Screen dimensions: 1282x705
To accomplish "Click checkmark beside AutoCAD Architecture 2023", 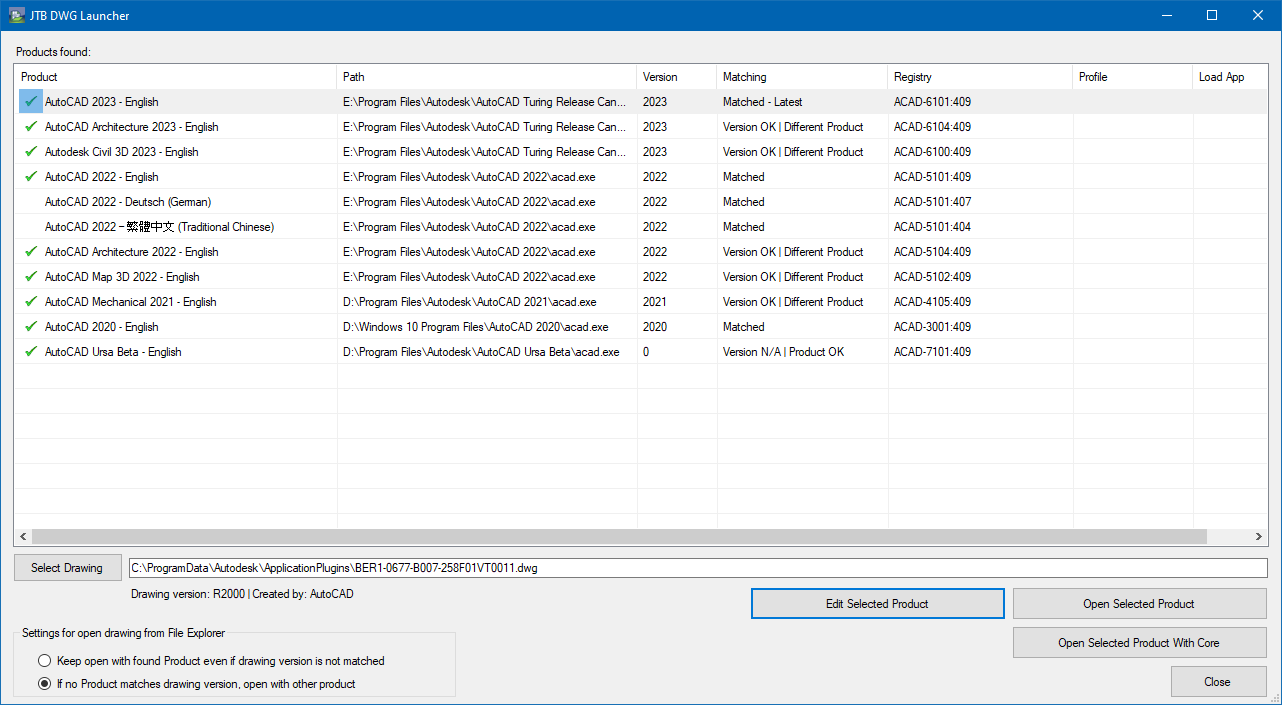I will (31, 126).
